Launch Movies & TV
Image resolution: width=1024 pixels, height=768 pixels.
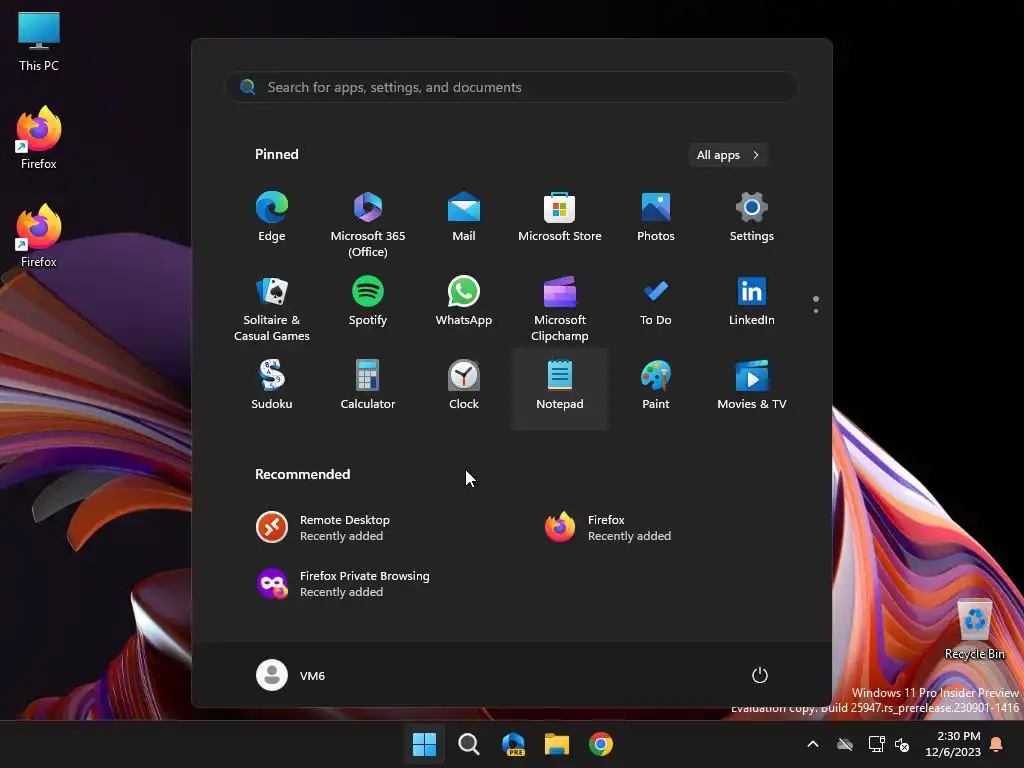point(752,385)
